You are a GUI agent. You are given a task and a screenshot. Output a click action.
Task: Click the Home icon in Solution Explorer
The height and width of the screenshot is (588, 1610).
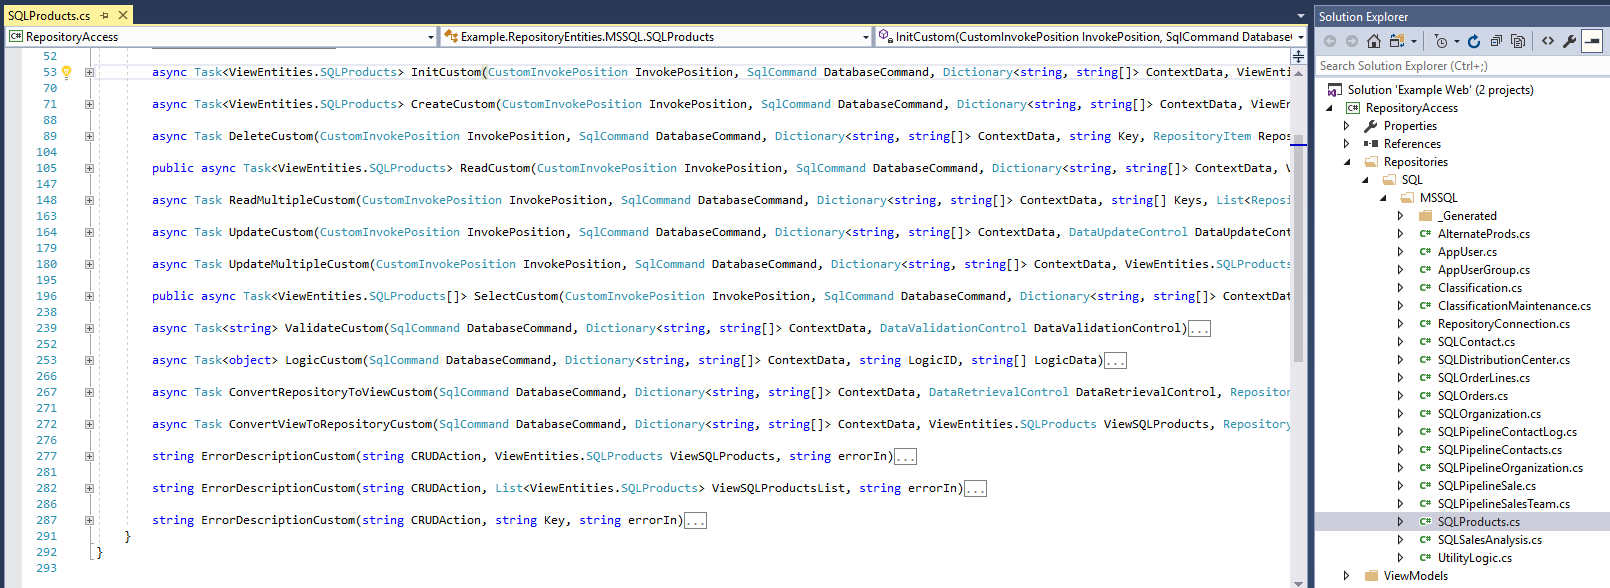[1373, 41]
